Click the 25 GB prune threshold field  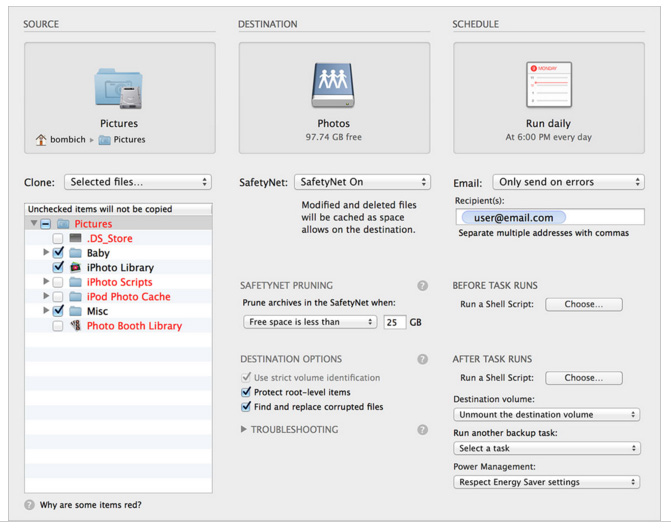(394, 322)
